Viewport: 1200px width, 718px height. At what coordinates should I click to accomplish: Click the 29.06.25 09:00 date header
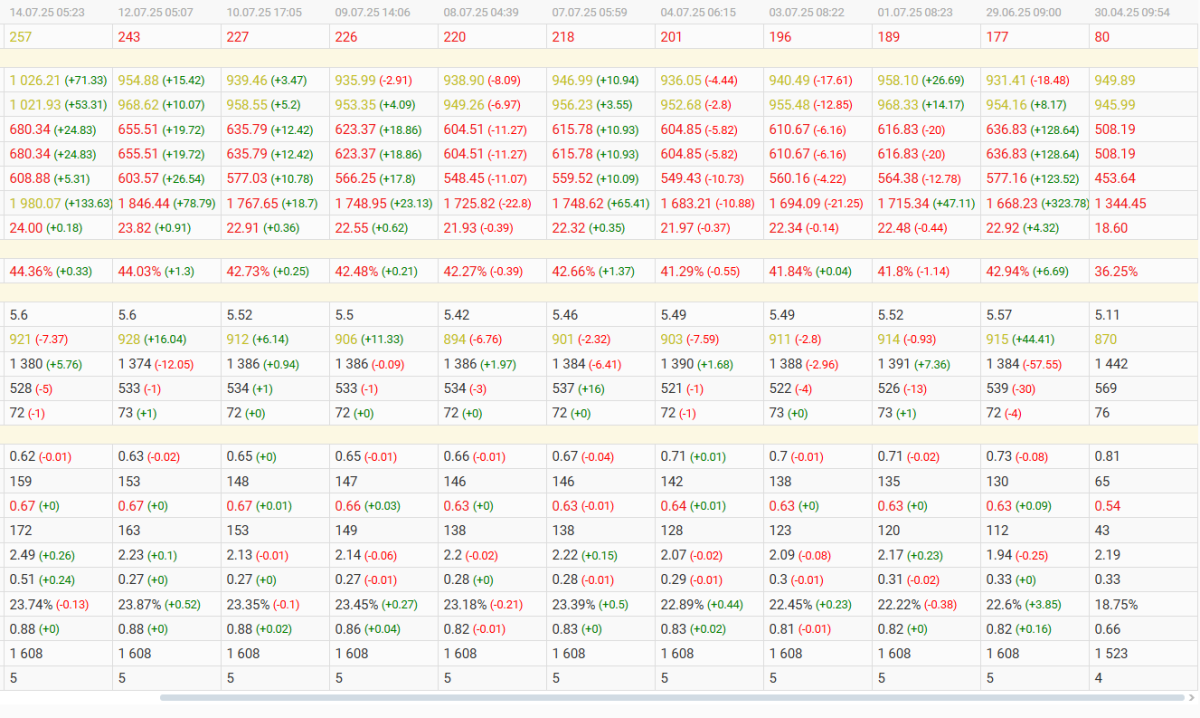(1024, 13)
